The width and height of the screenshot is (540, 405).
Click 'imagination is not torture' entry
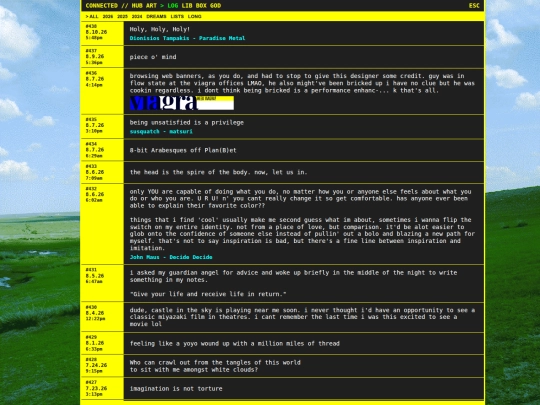[x=176, y=388]
